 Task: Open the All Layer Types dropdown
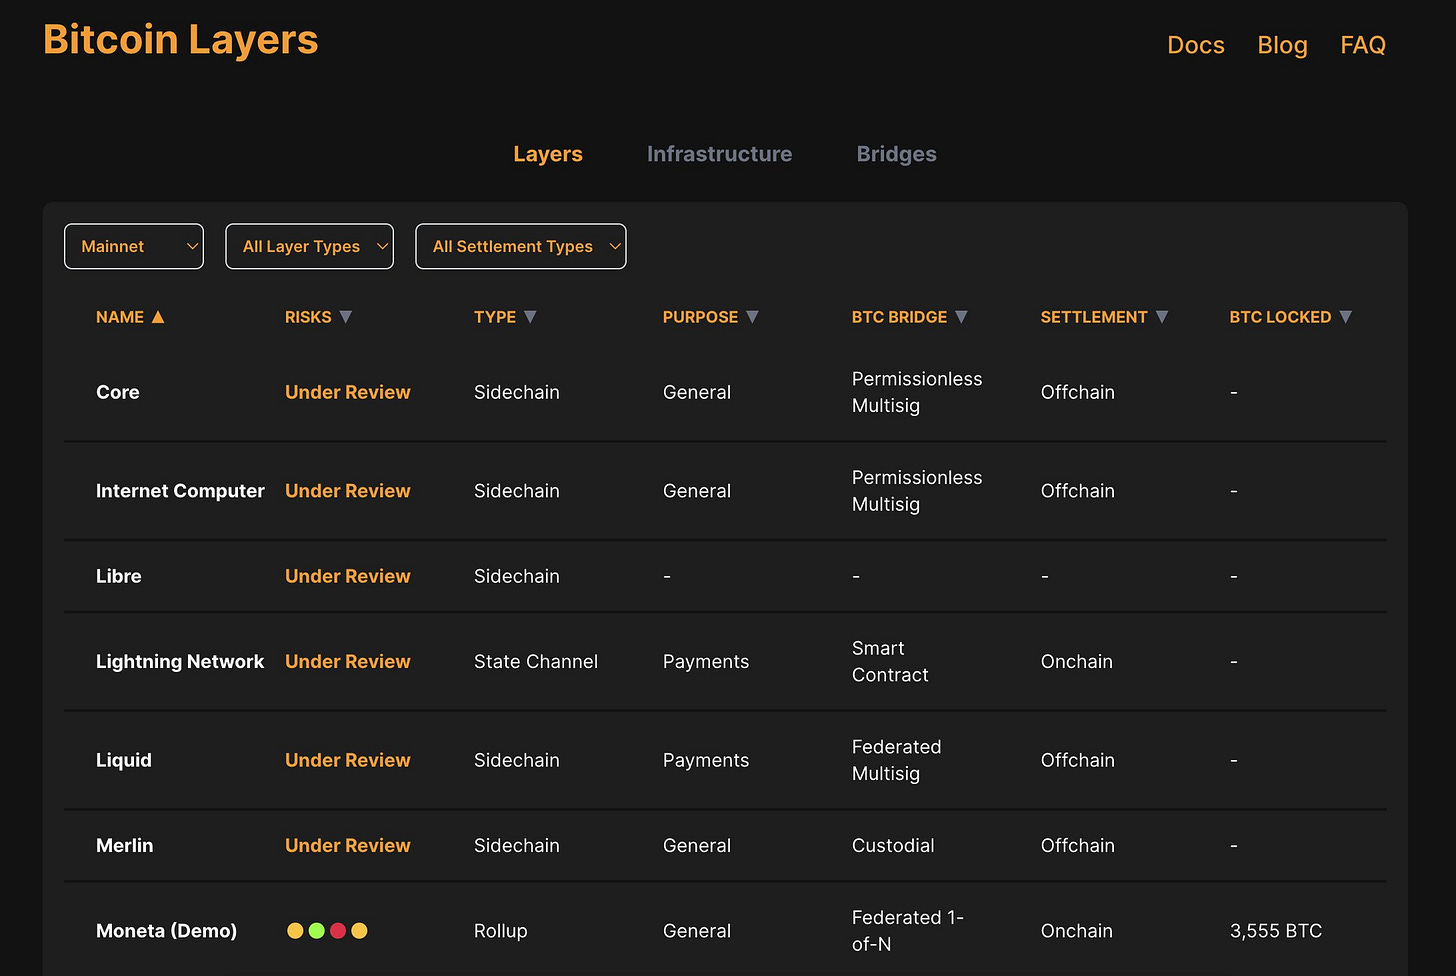pos(310,246)
